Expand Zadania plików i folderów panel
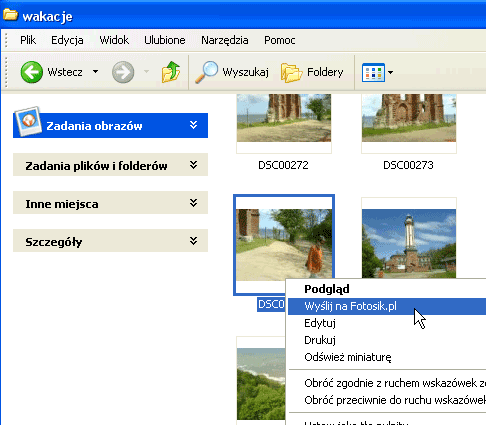The width and height of the screenshot is (486, 425). tap(193, 165)
